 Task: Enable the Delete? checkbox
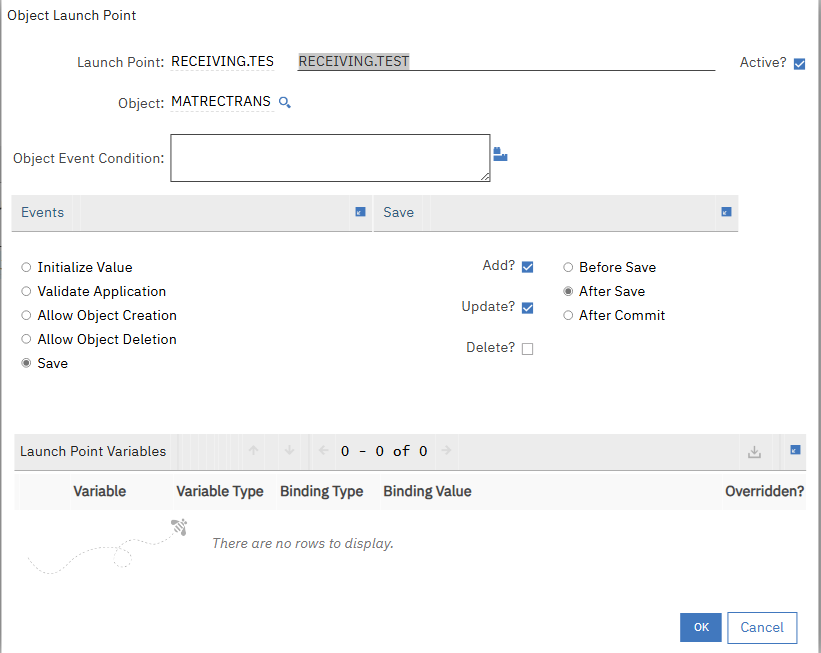click(527, 349)
